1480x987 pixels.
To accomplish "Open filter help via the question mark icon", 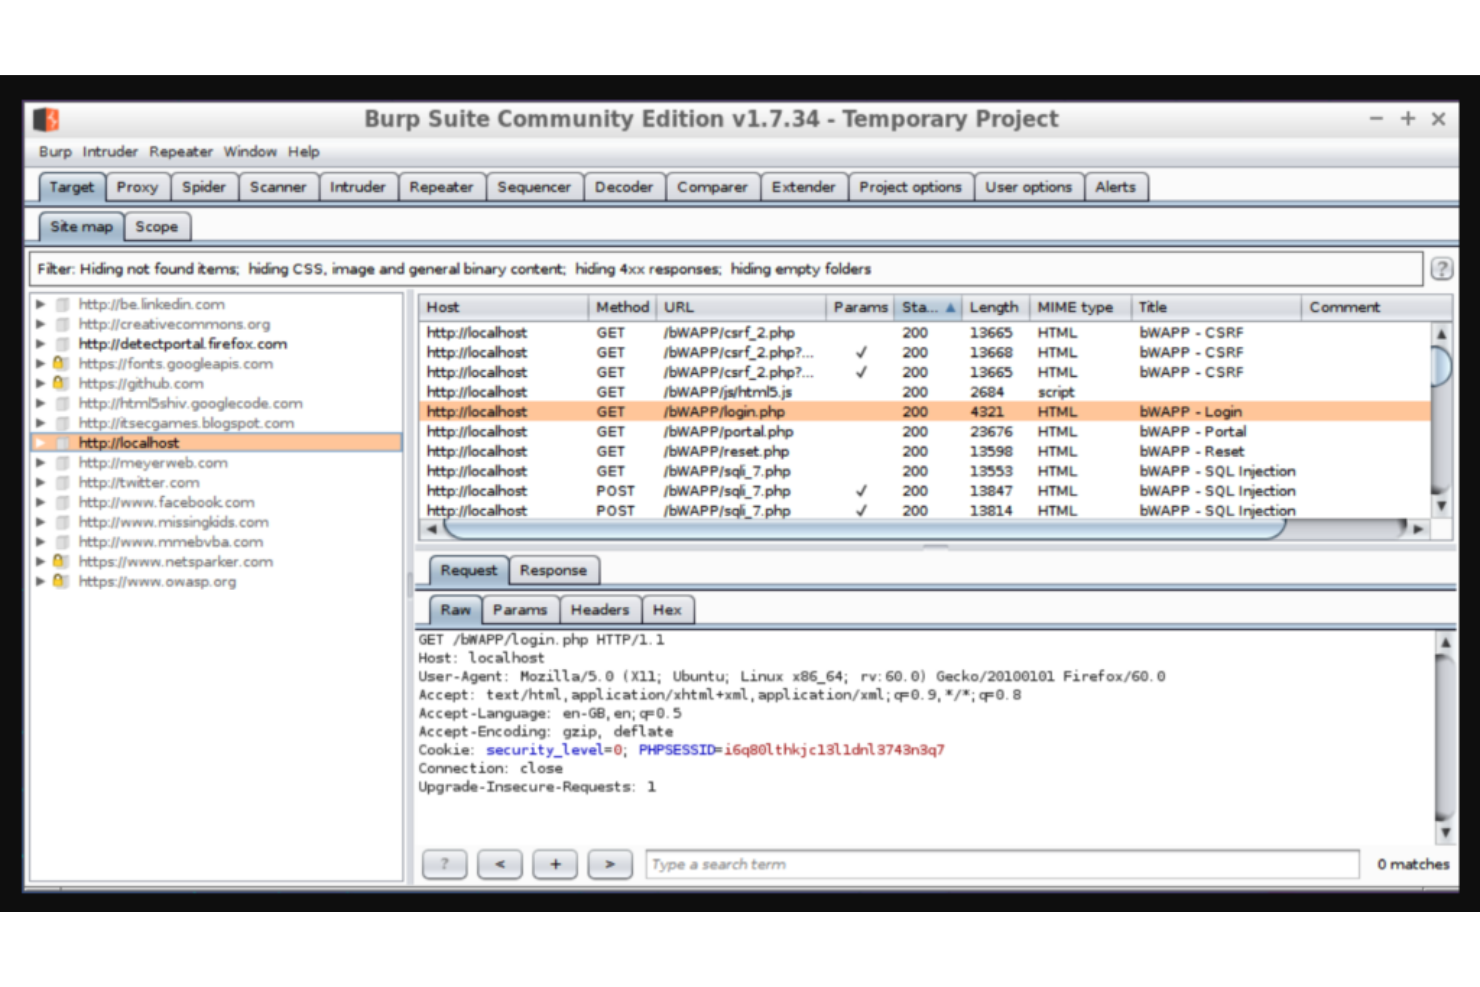I will pyautogui.click(x=1441, y=269).
